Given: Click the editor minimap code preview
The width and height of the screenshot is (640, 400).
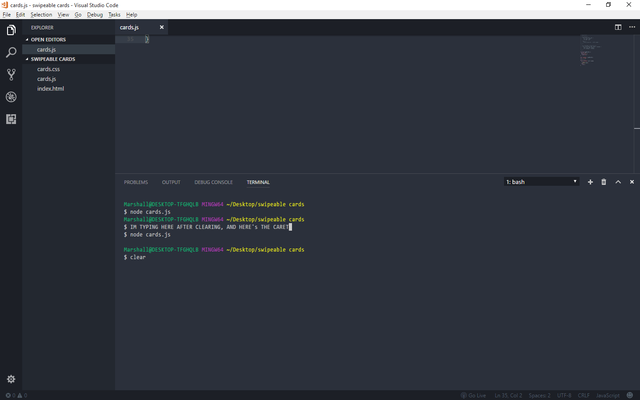Looking at the screenshot, I should (x=589, y=50).
